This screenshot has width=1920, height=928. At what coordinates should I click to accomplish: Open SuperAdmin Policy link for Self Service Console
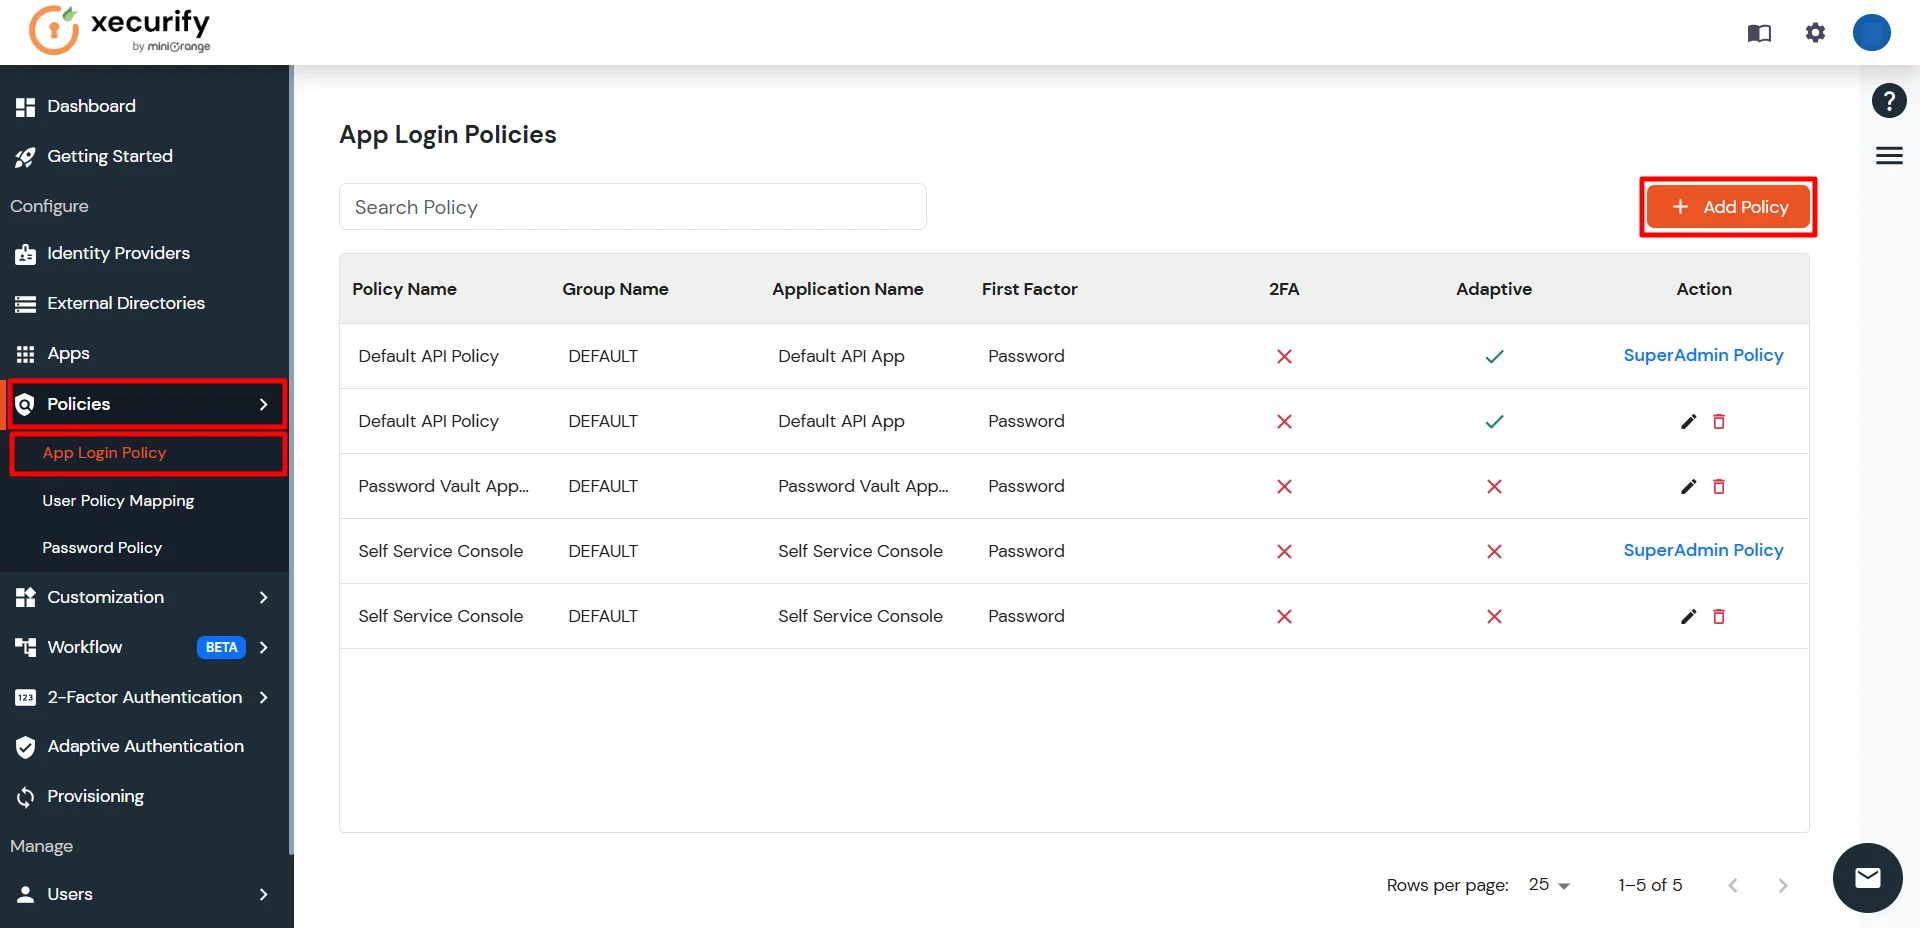pyautogui.click(x=1703, y=550)
